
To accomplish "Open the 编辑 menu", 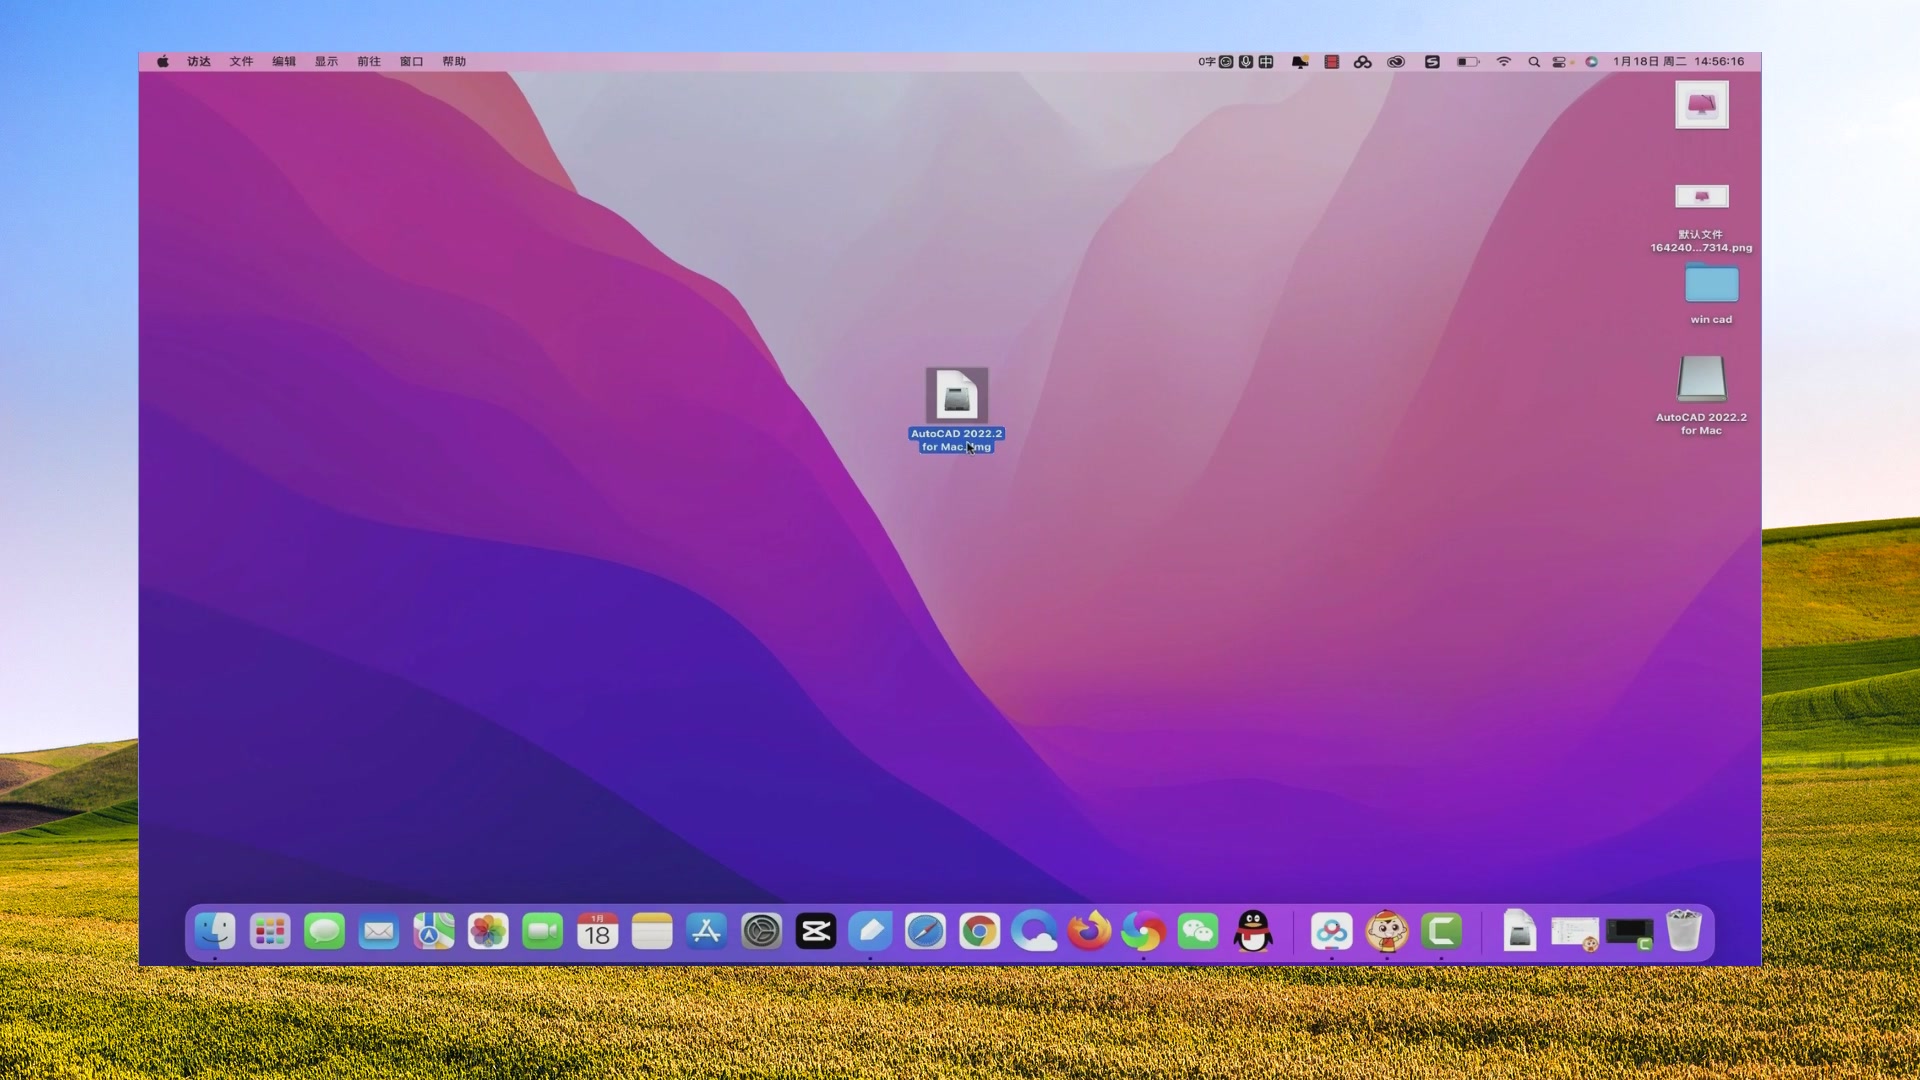I will (284, 61).
